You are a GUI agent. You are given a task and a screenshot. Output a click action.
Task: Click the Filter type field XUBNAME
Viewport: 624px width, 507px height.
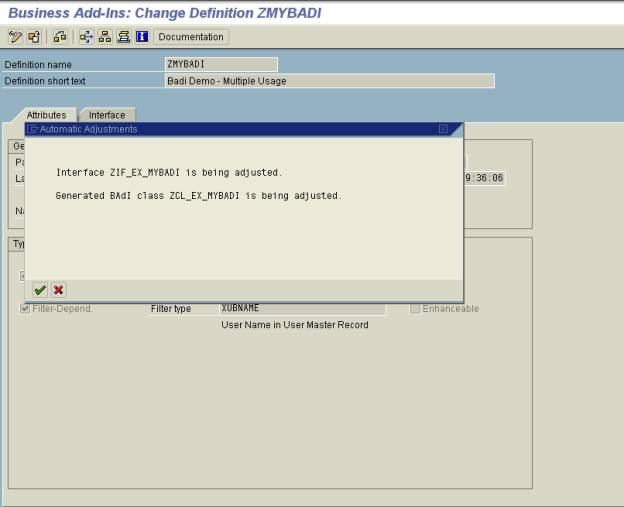click(x=302, y=308)
